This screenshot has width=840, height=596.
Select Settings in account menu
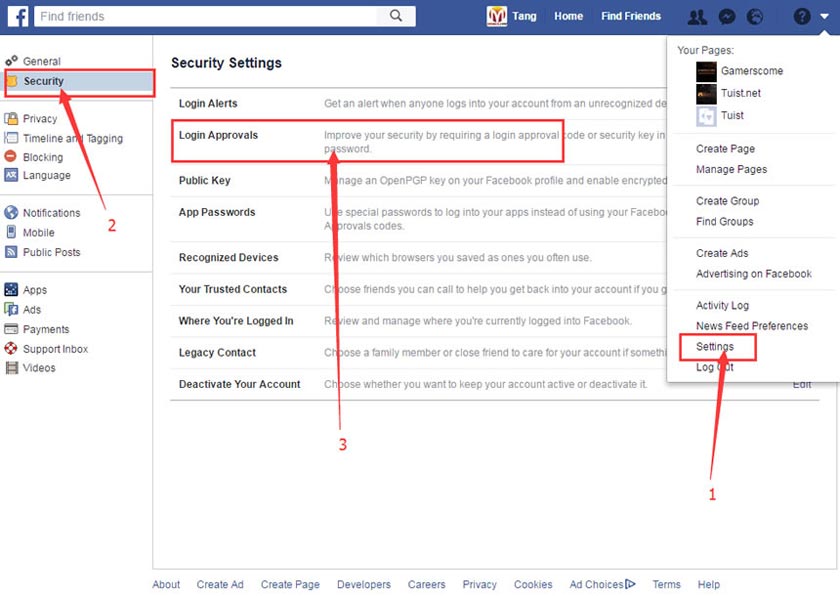(x=715, y=346)
